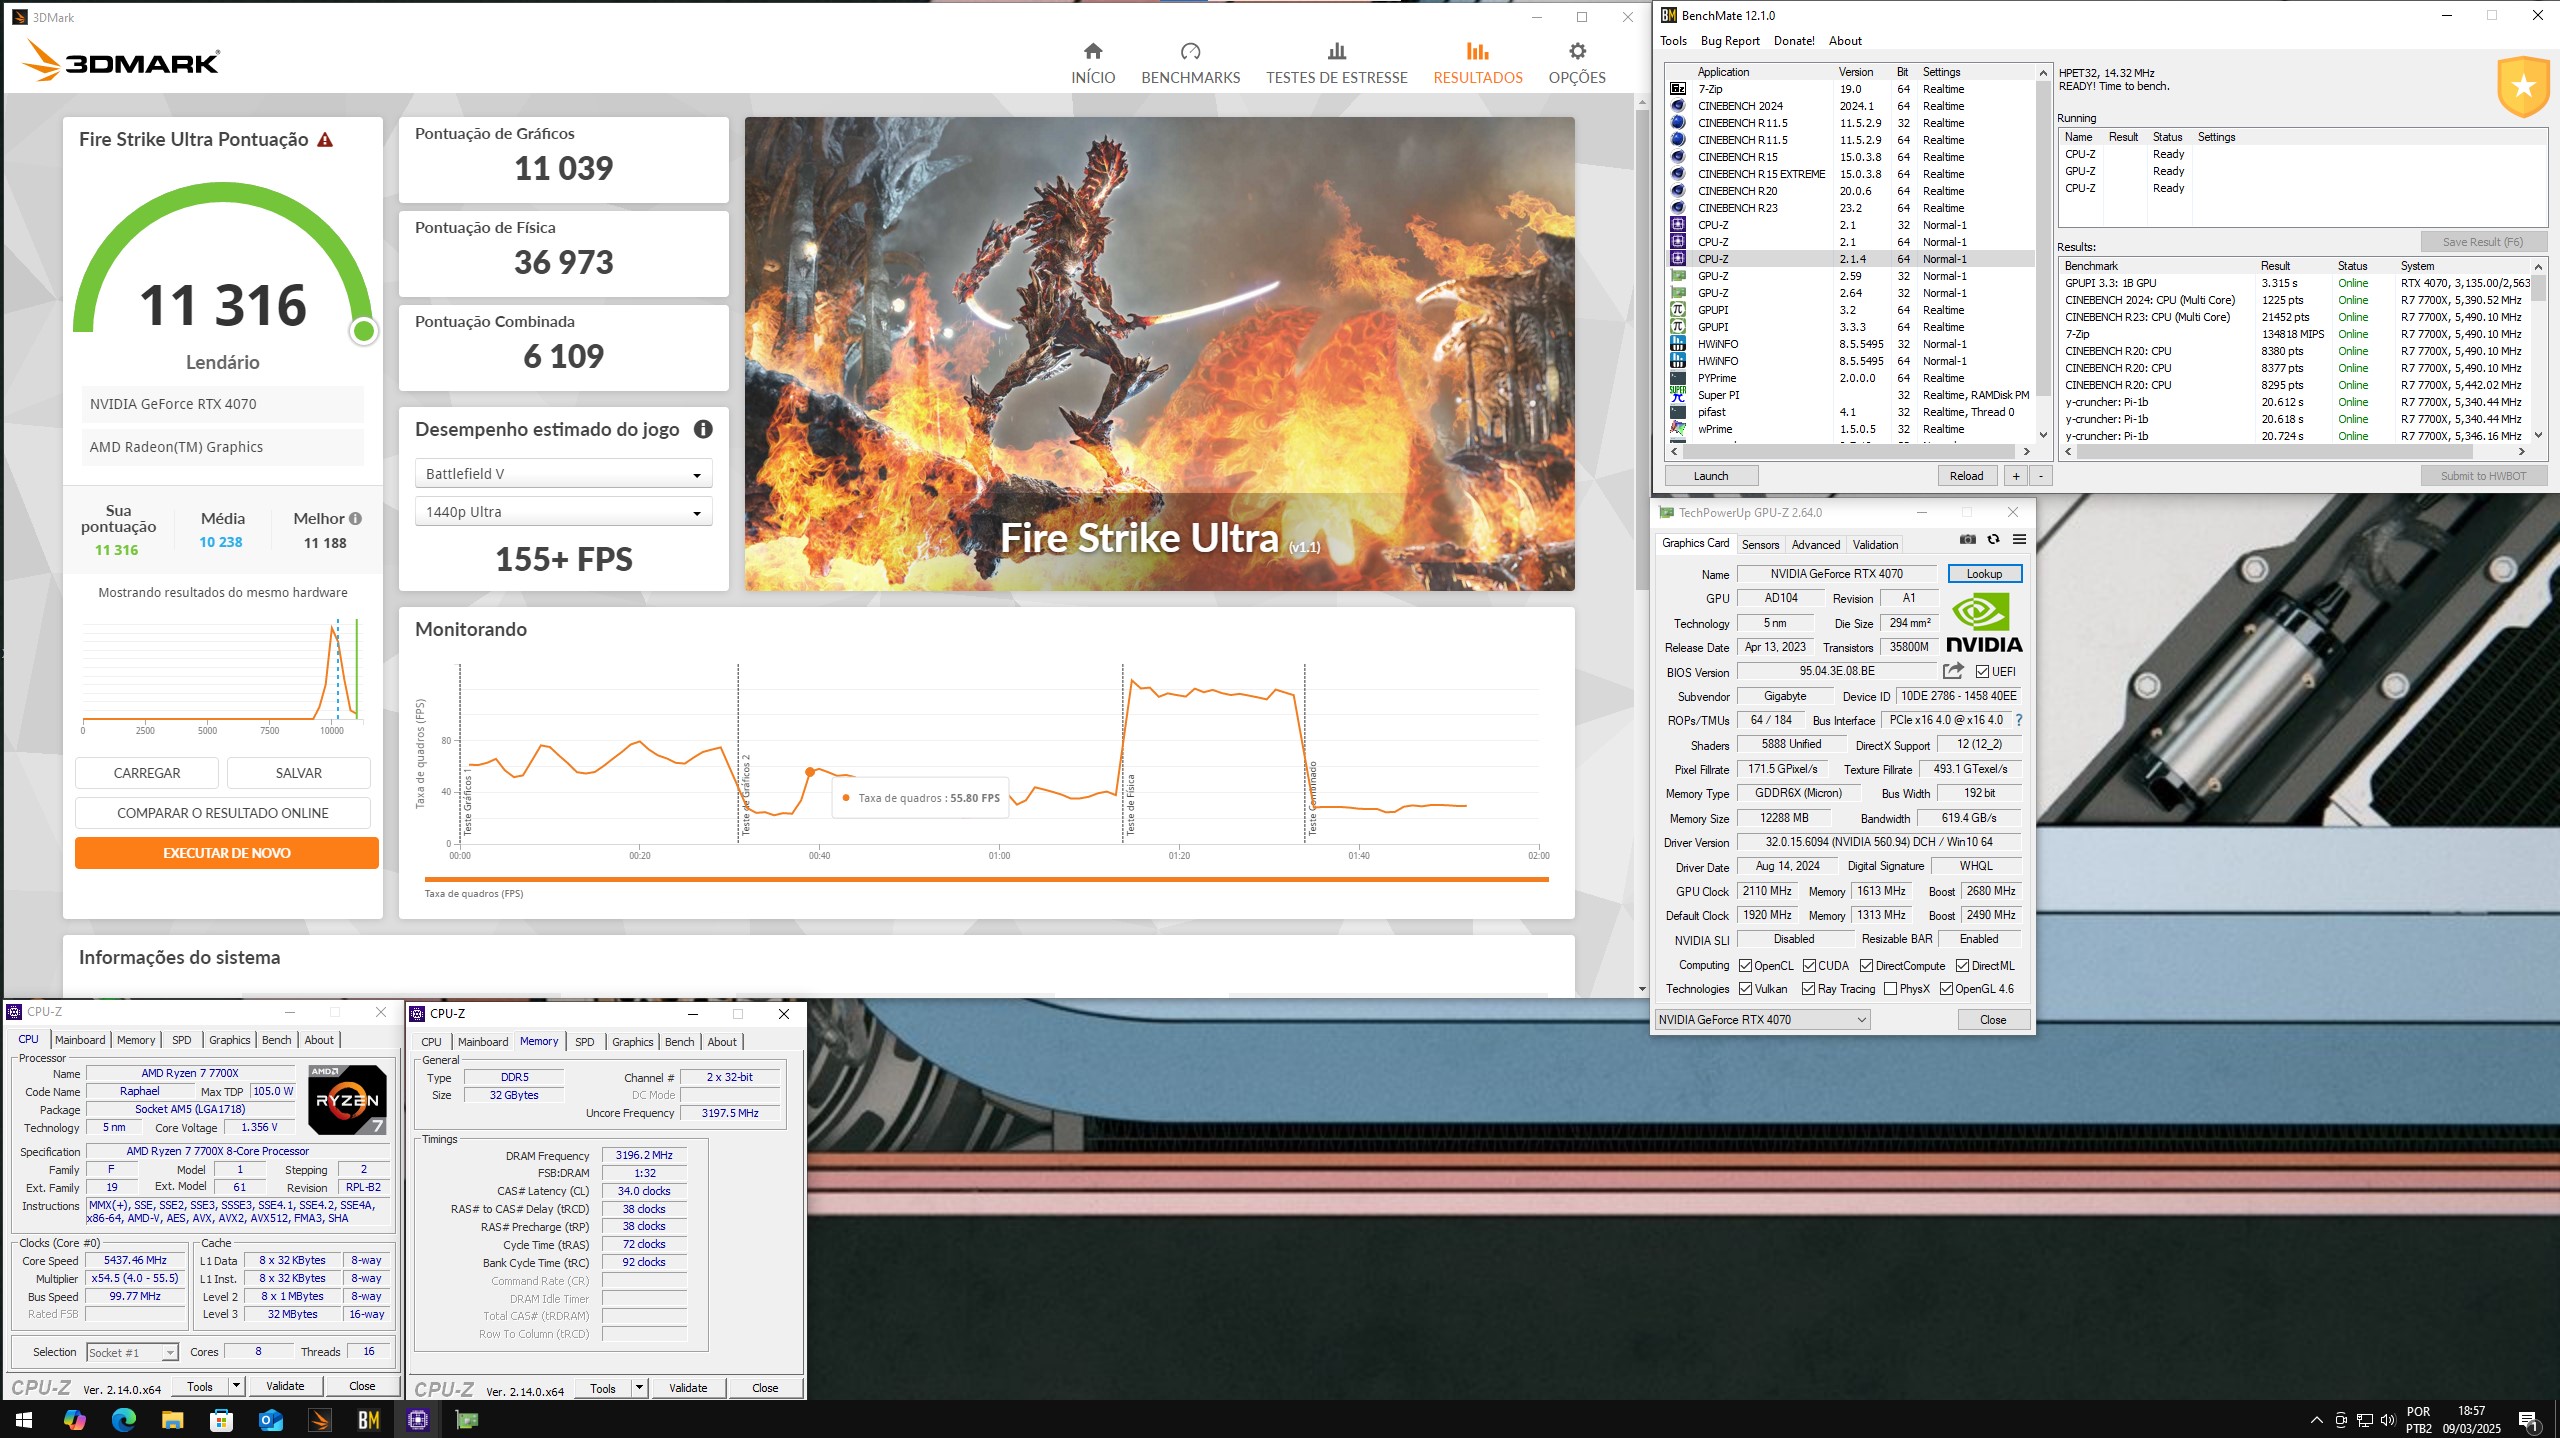Click the green score gauge knob
This screenshot has width=2560, height=1438.
pyautogui.click(x=364, y=331)
